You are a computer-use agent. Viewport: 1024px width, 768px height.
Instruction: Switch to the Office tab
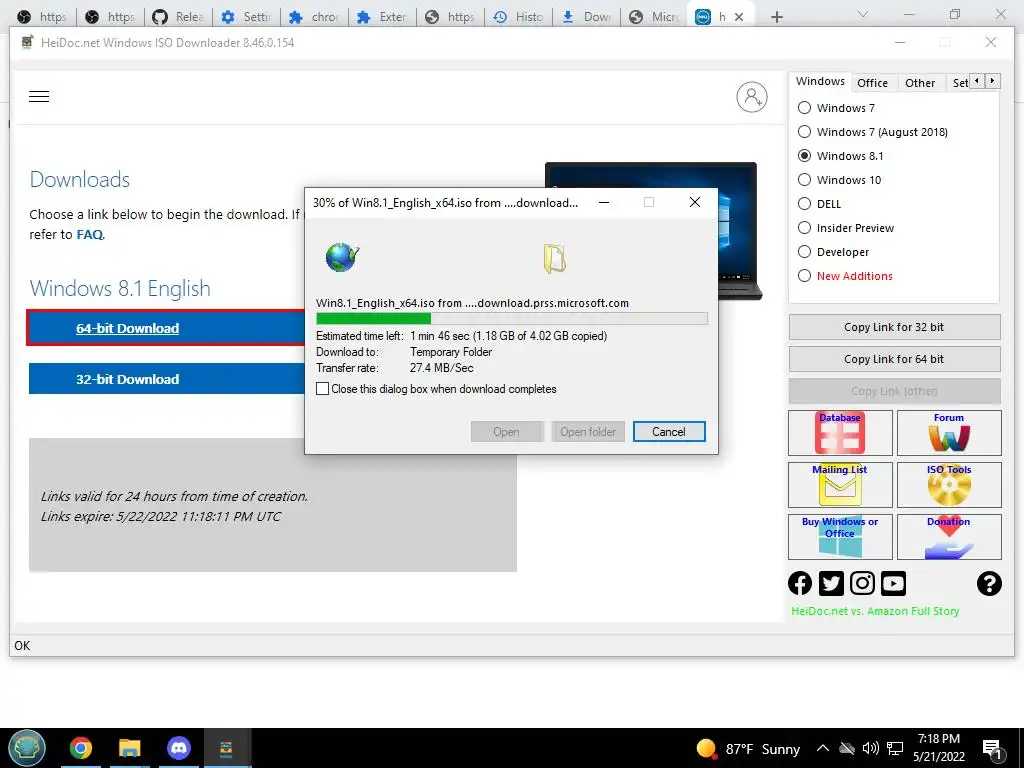tap(872, 83)
